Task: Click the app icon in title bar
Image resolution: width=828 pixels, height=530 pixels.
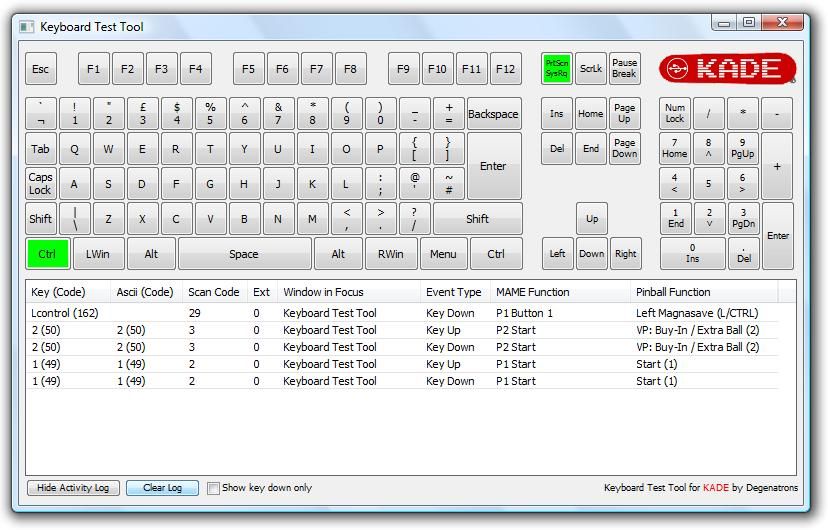Action: point(26,27)
